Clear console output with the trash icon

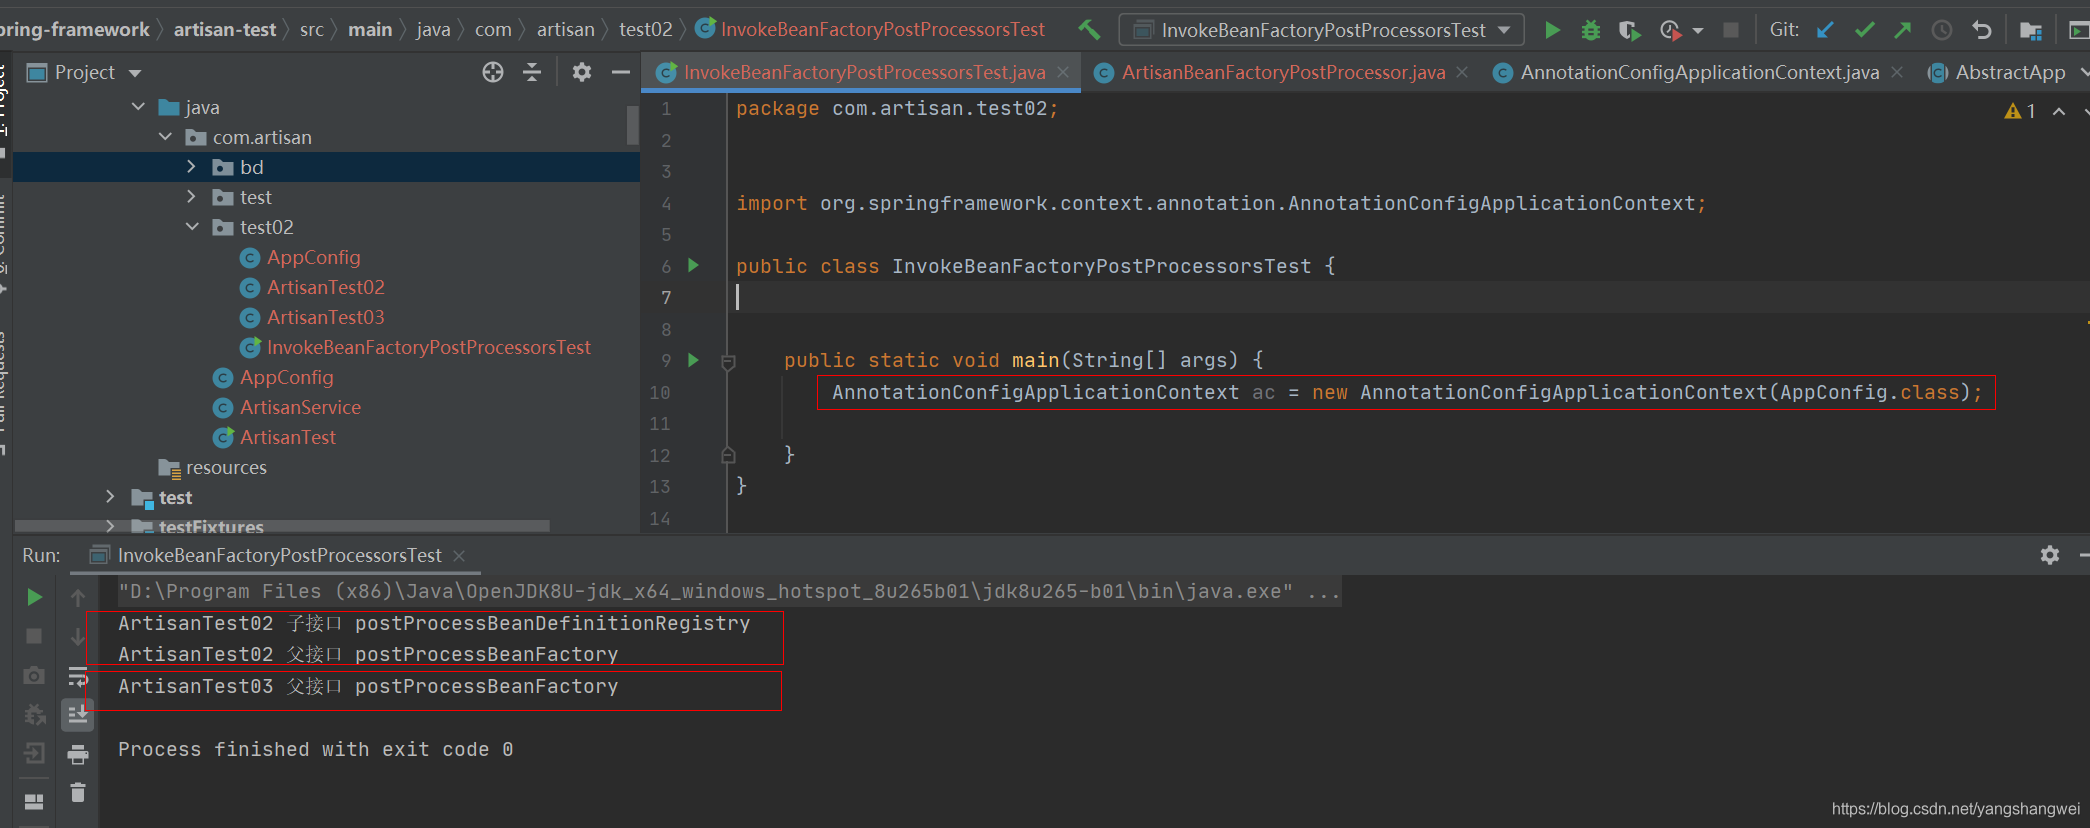(78, 793)
